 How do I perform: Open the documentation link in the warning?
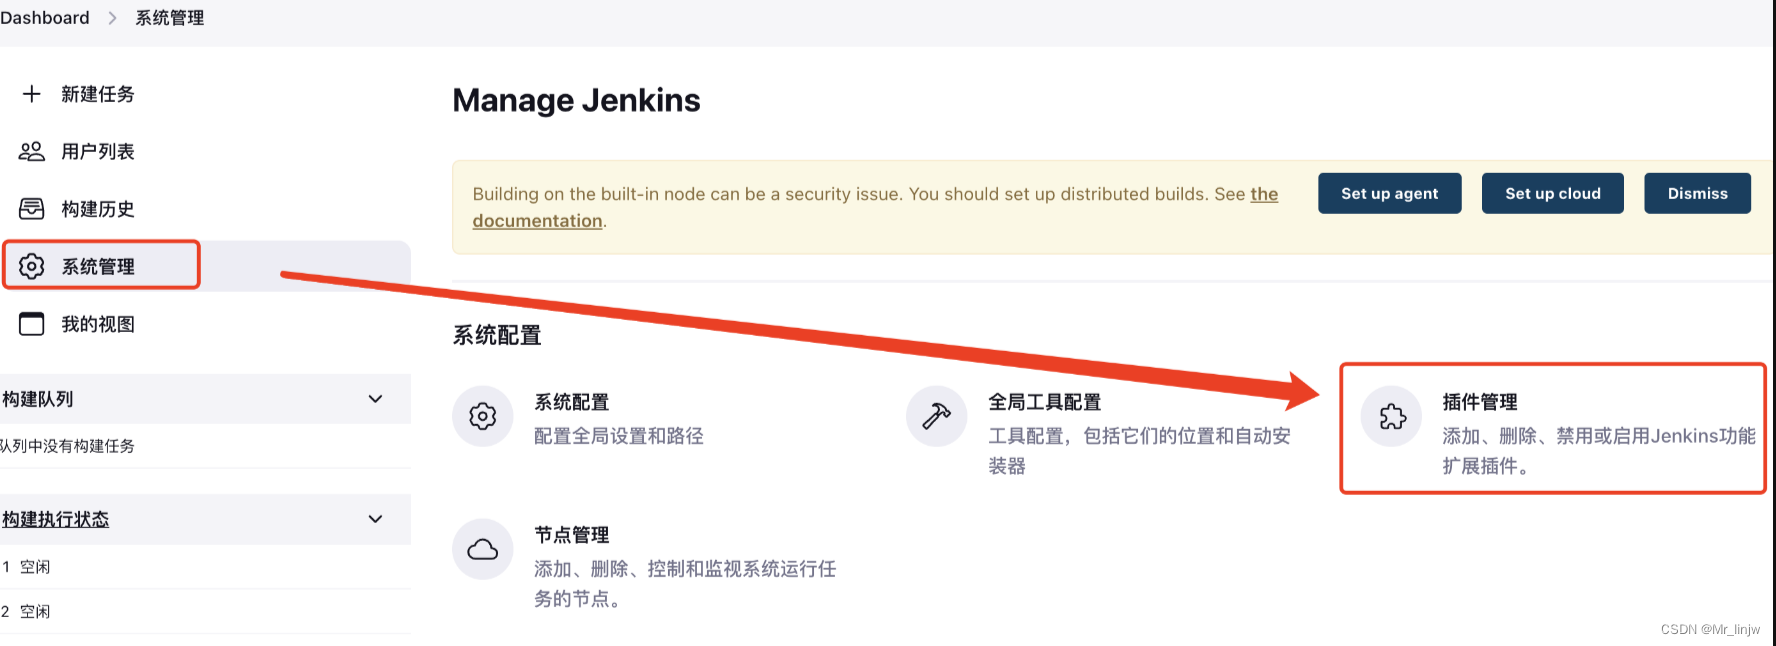tap(537, 220)
